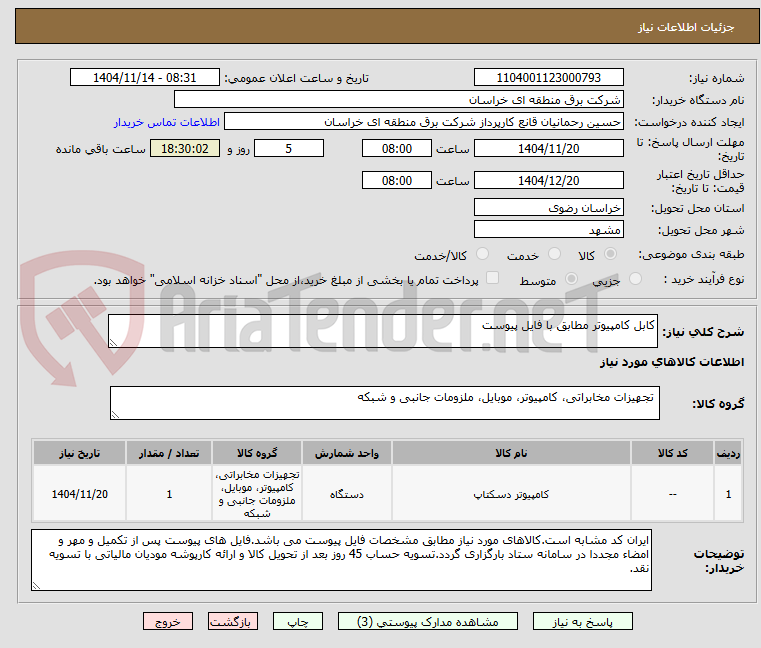Viewport: 761px width, 648px height.
Task: Click the دستگاه unit cell
Action: pos(347,494)
